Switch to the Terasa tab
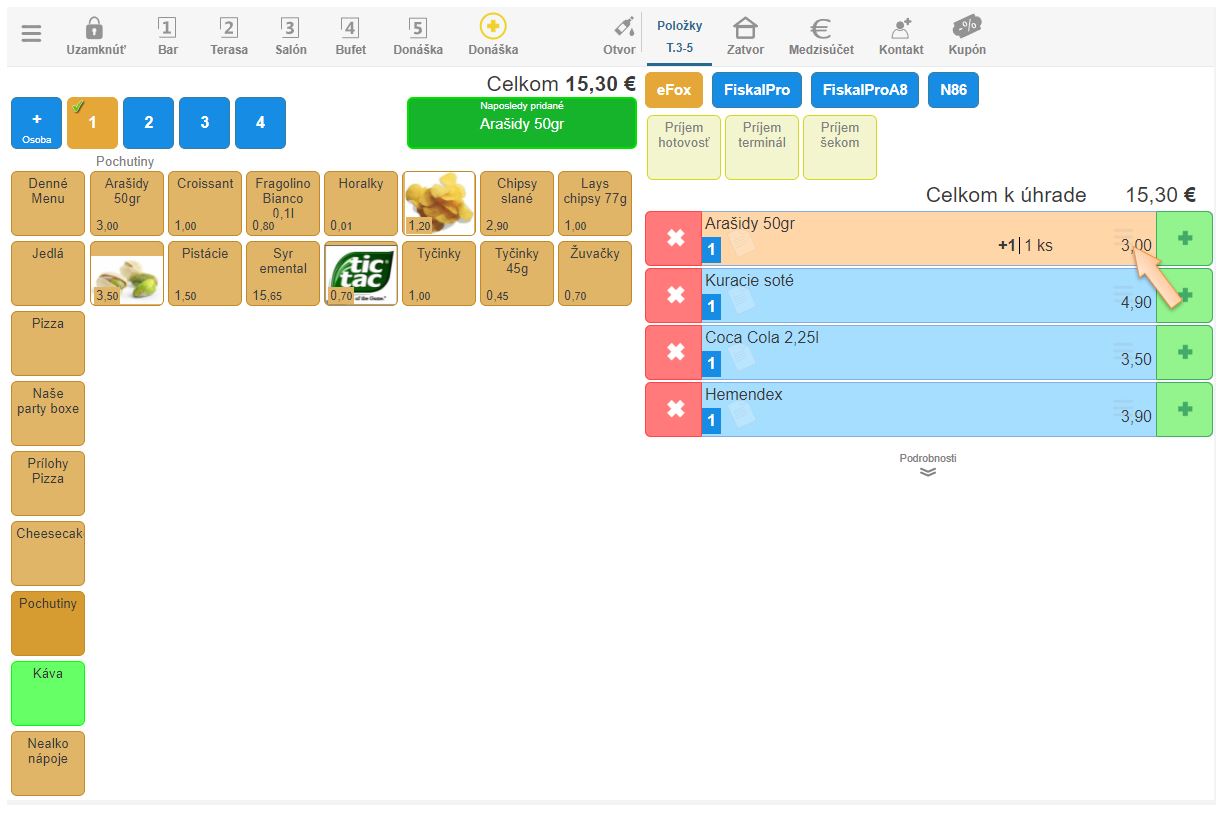The width and height of the screenshot is (1229, 816). click(x=229, y=36)
